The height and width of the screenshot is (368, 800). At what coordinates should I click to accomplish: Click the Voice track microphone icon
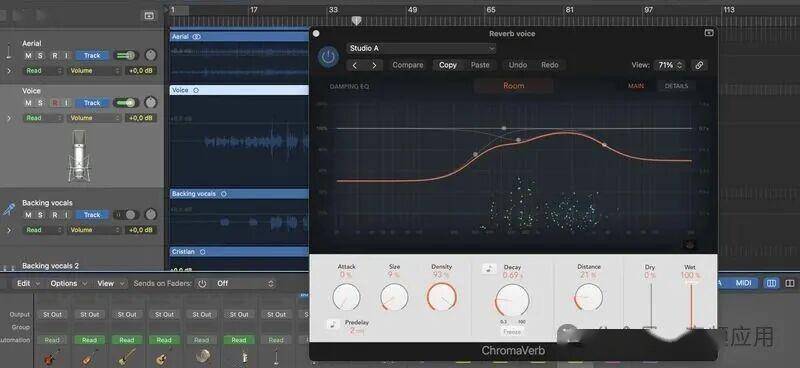[79, 156]
